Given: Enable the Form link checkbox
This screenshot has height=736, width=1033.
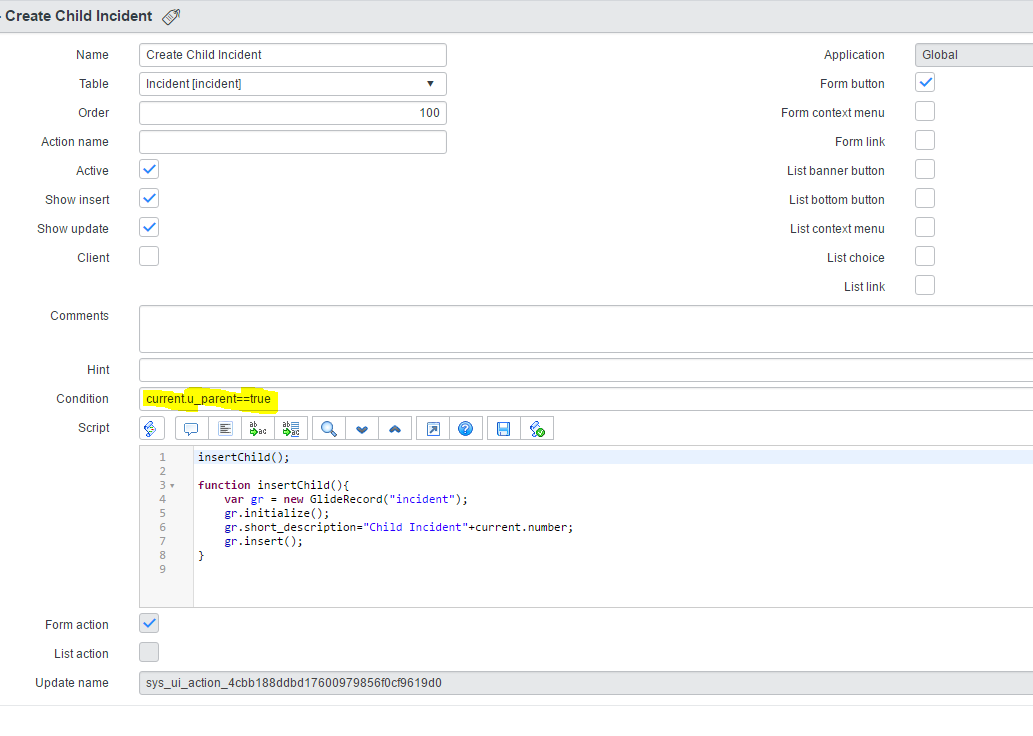Looking at the screenshot, I should pyautogui.click(x=925, y=140).
